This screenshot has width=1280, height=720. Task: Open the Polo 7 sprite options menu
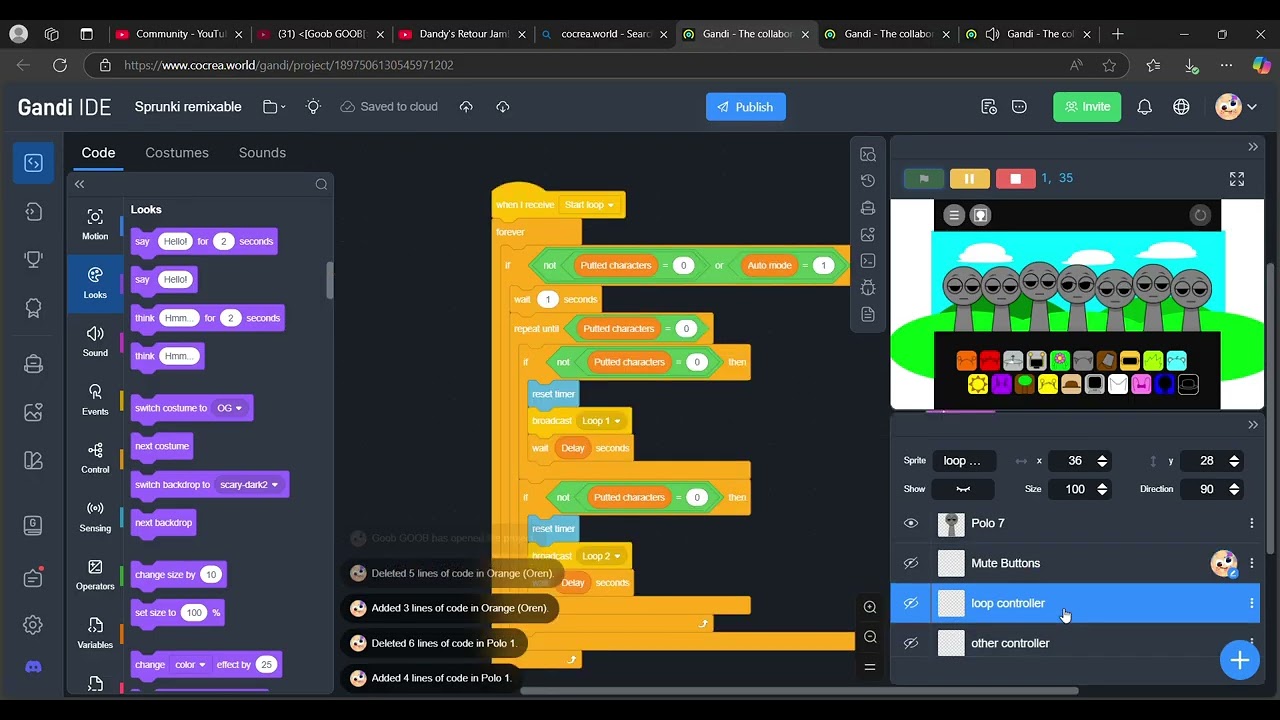click(x=1251, y=523)
